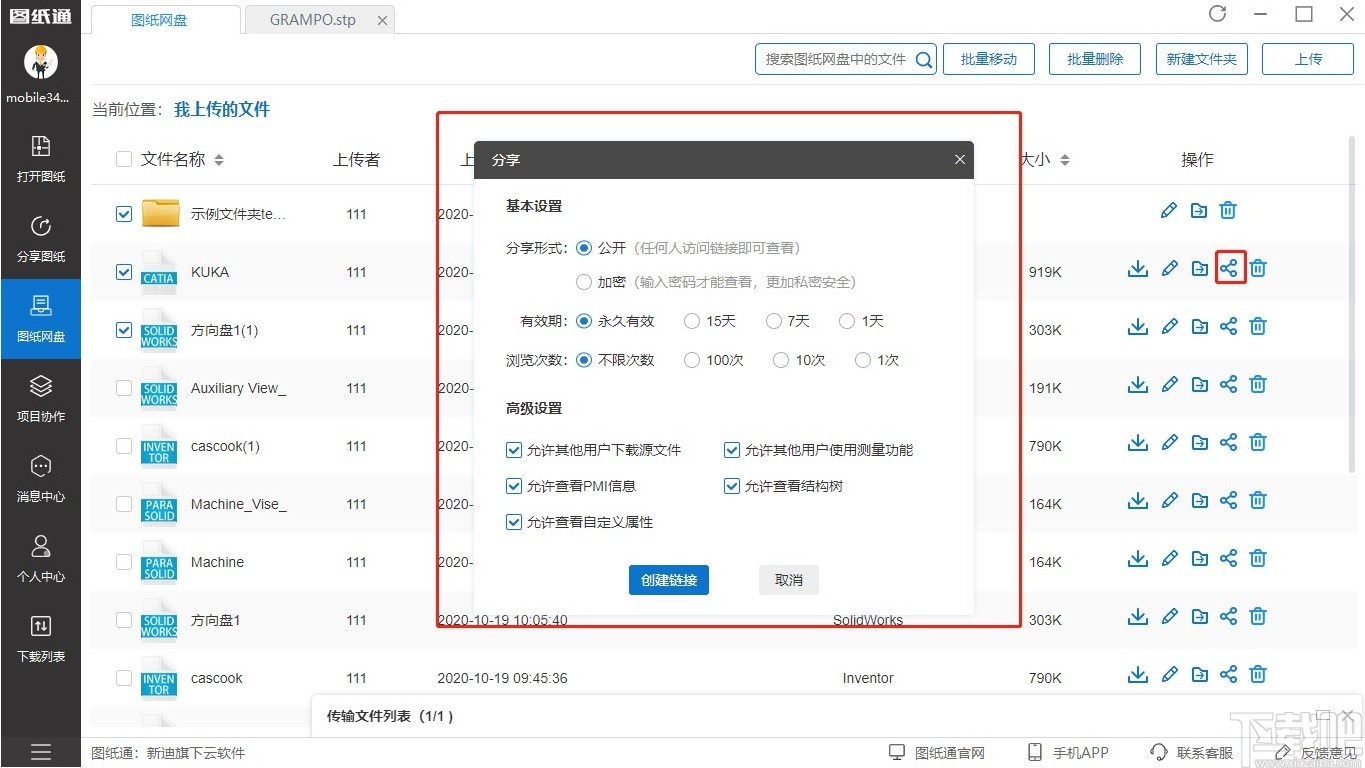The height and width of the screenshot is (768, 1365).
Task: Refresh the page with the reload icon
Action: pos(1217,14)
